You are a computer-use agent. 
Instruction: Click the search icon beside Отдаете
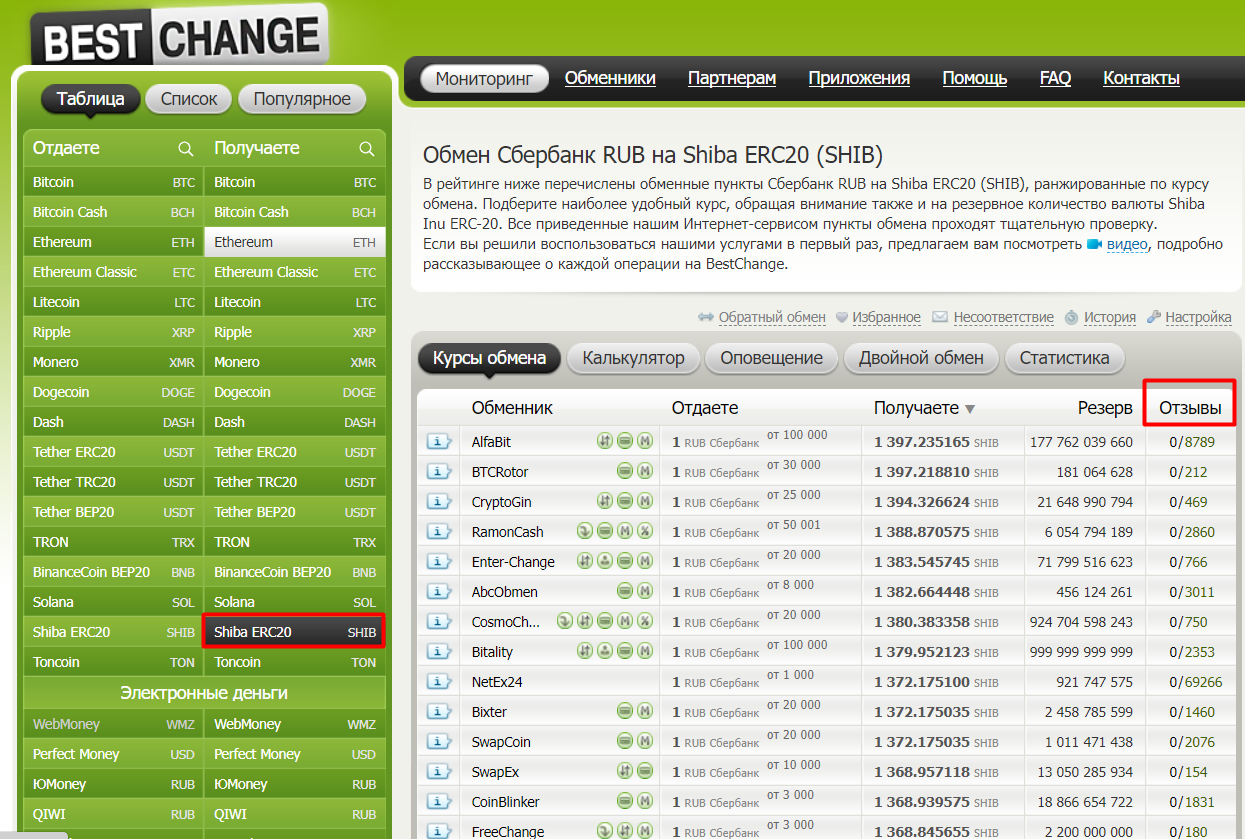pos(185,148)
